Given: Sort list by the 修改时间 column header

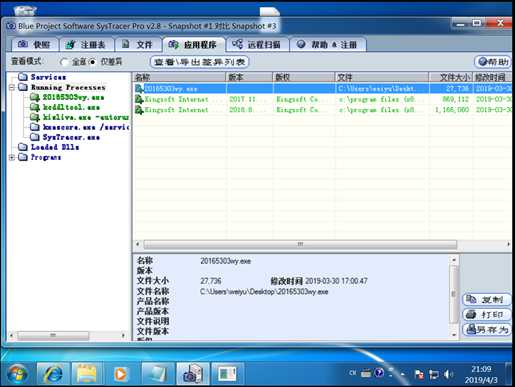Looking at the screenshot, I should click(x=492, y=77).
